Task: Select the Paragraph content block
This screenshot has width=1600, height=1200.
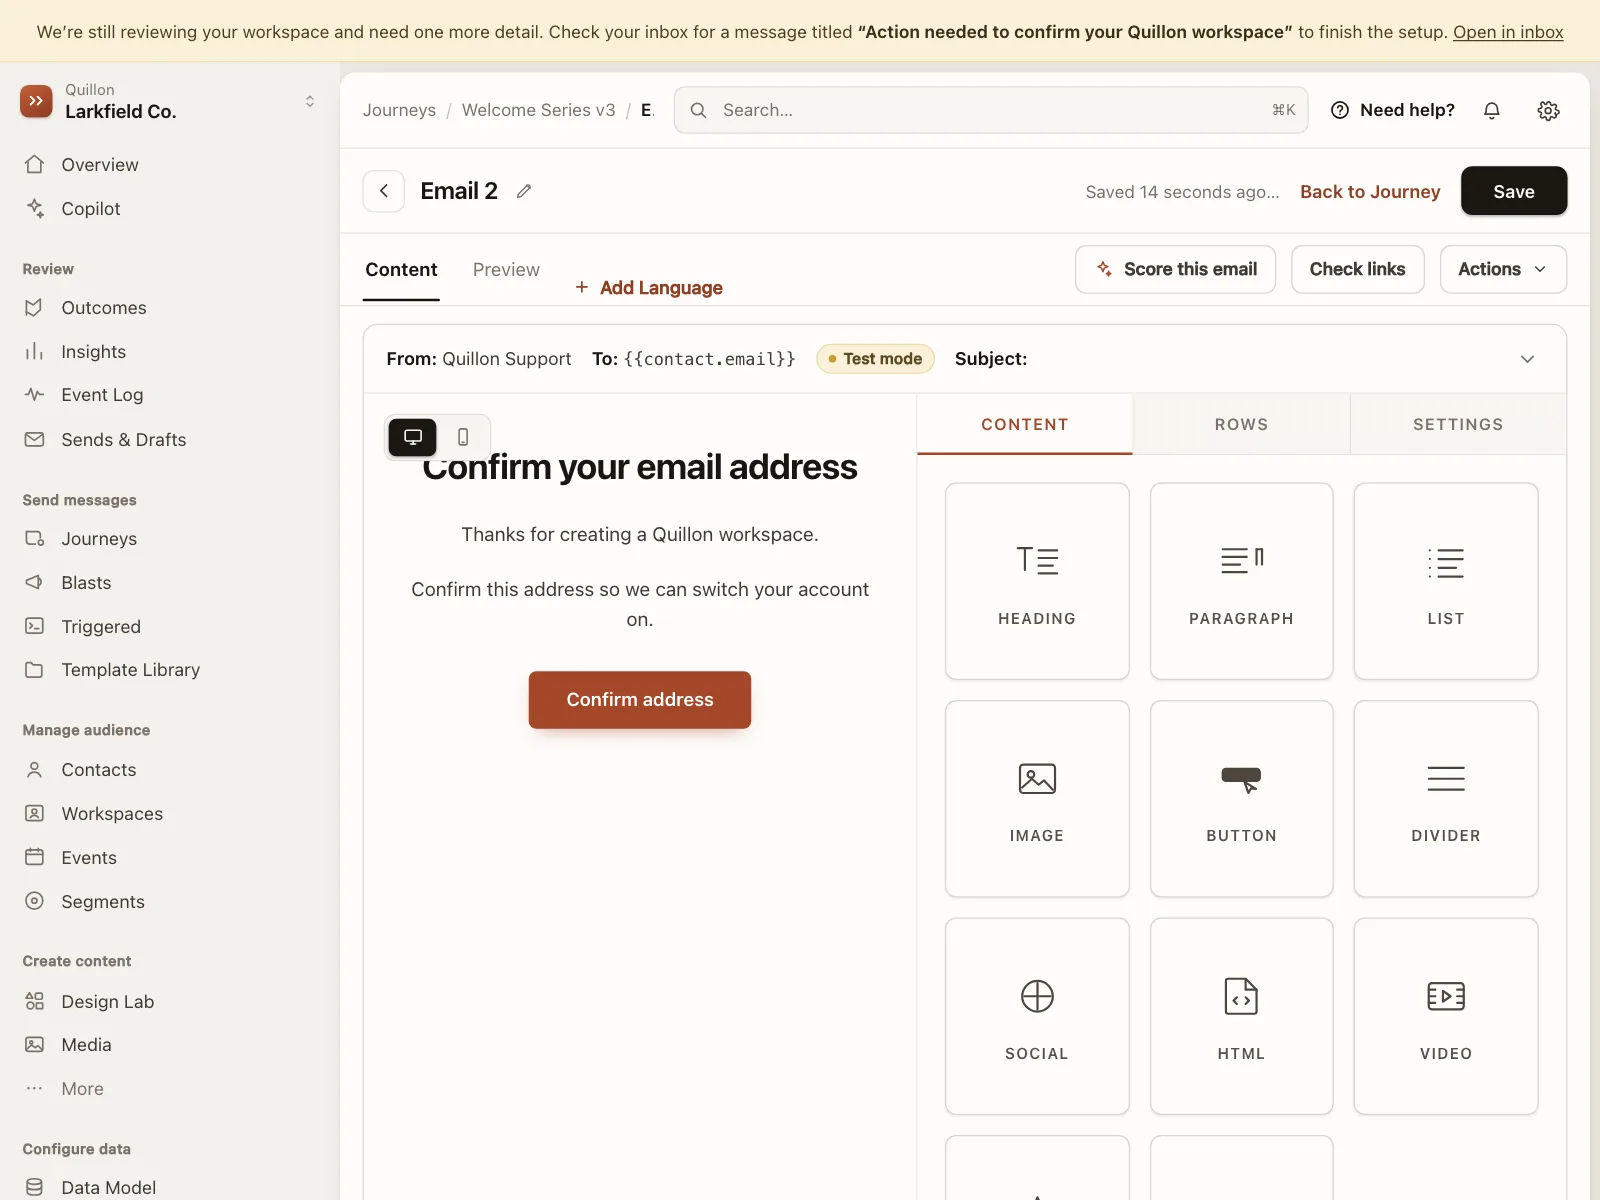Action: tap(1241, 582)
